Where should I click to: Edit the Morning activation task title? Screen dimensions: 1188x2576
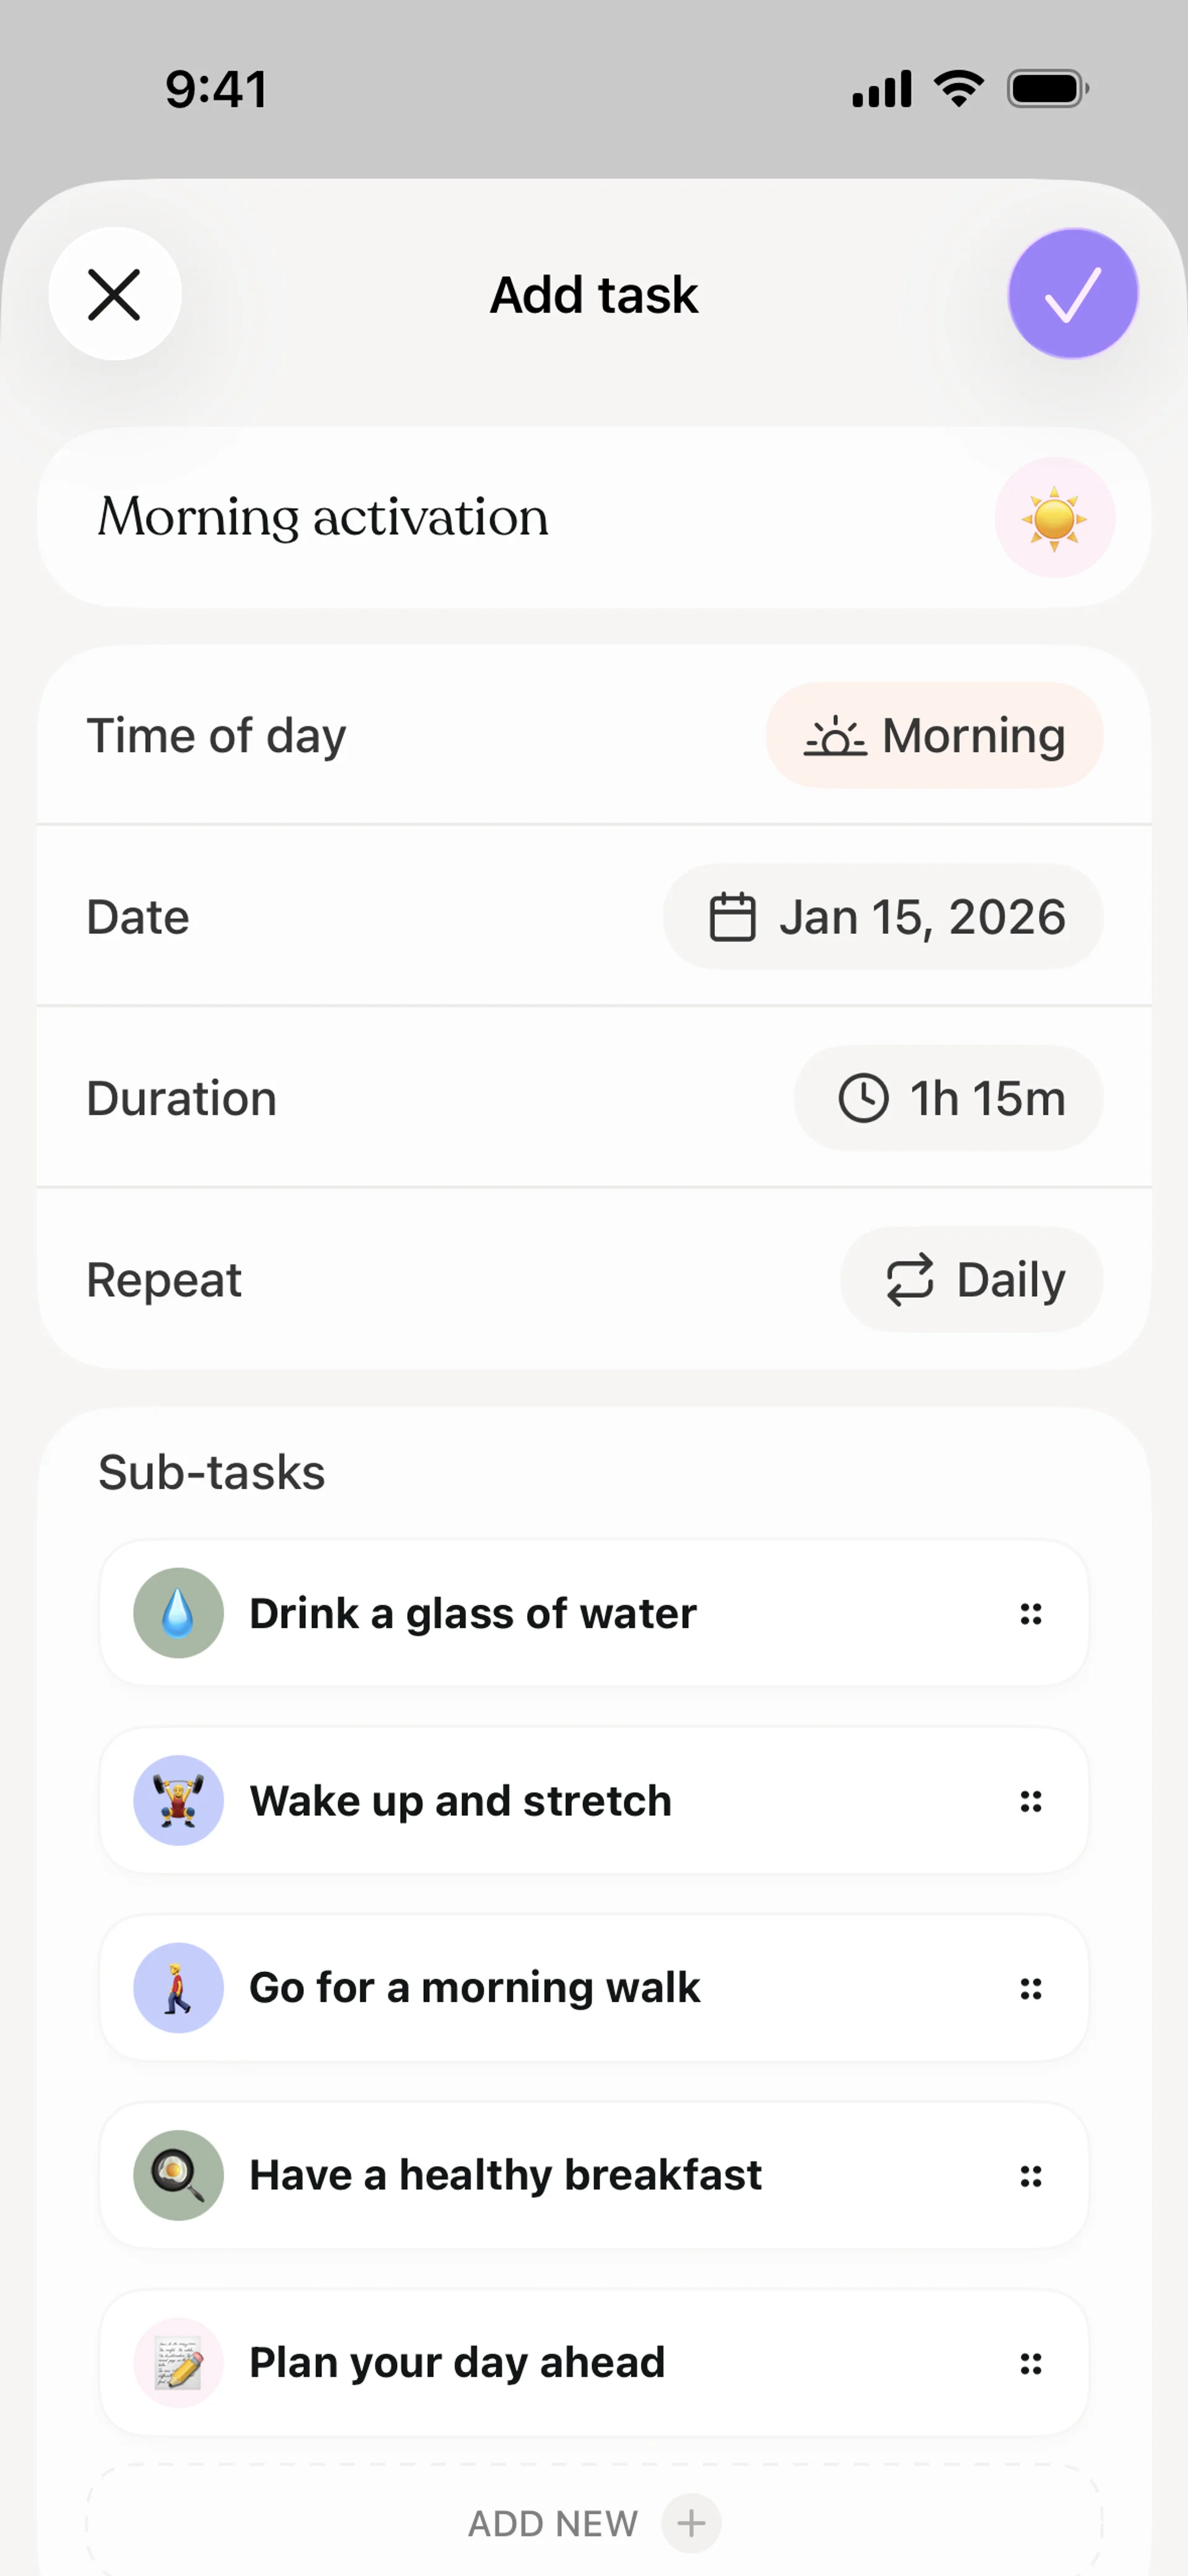pos(323,518)
